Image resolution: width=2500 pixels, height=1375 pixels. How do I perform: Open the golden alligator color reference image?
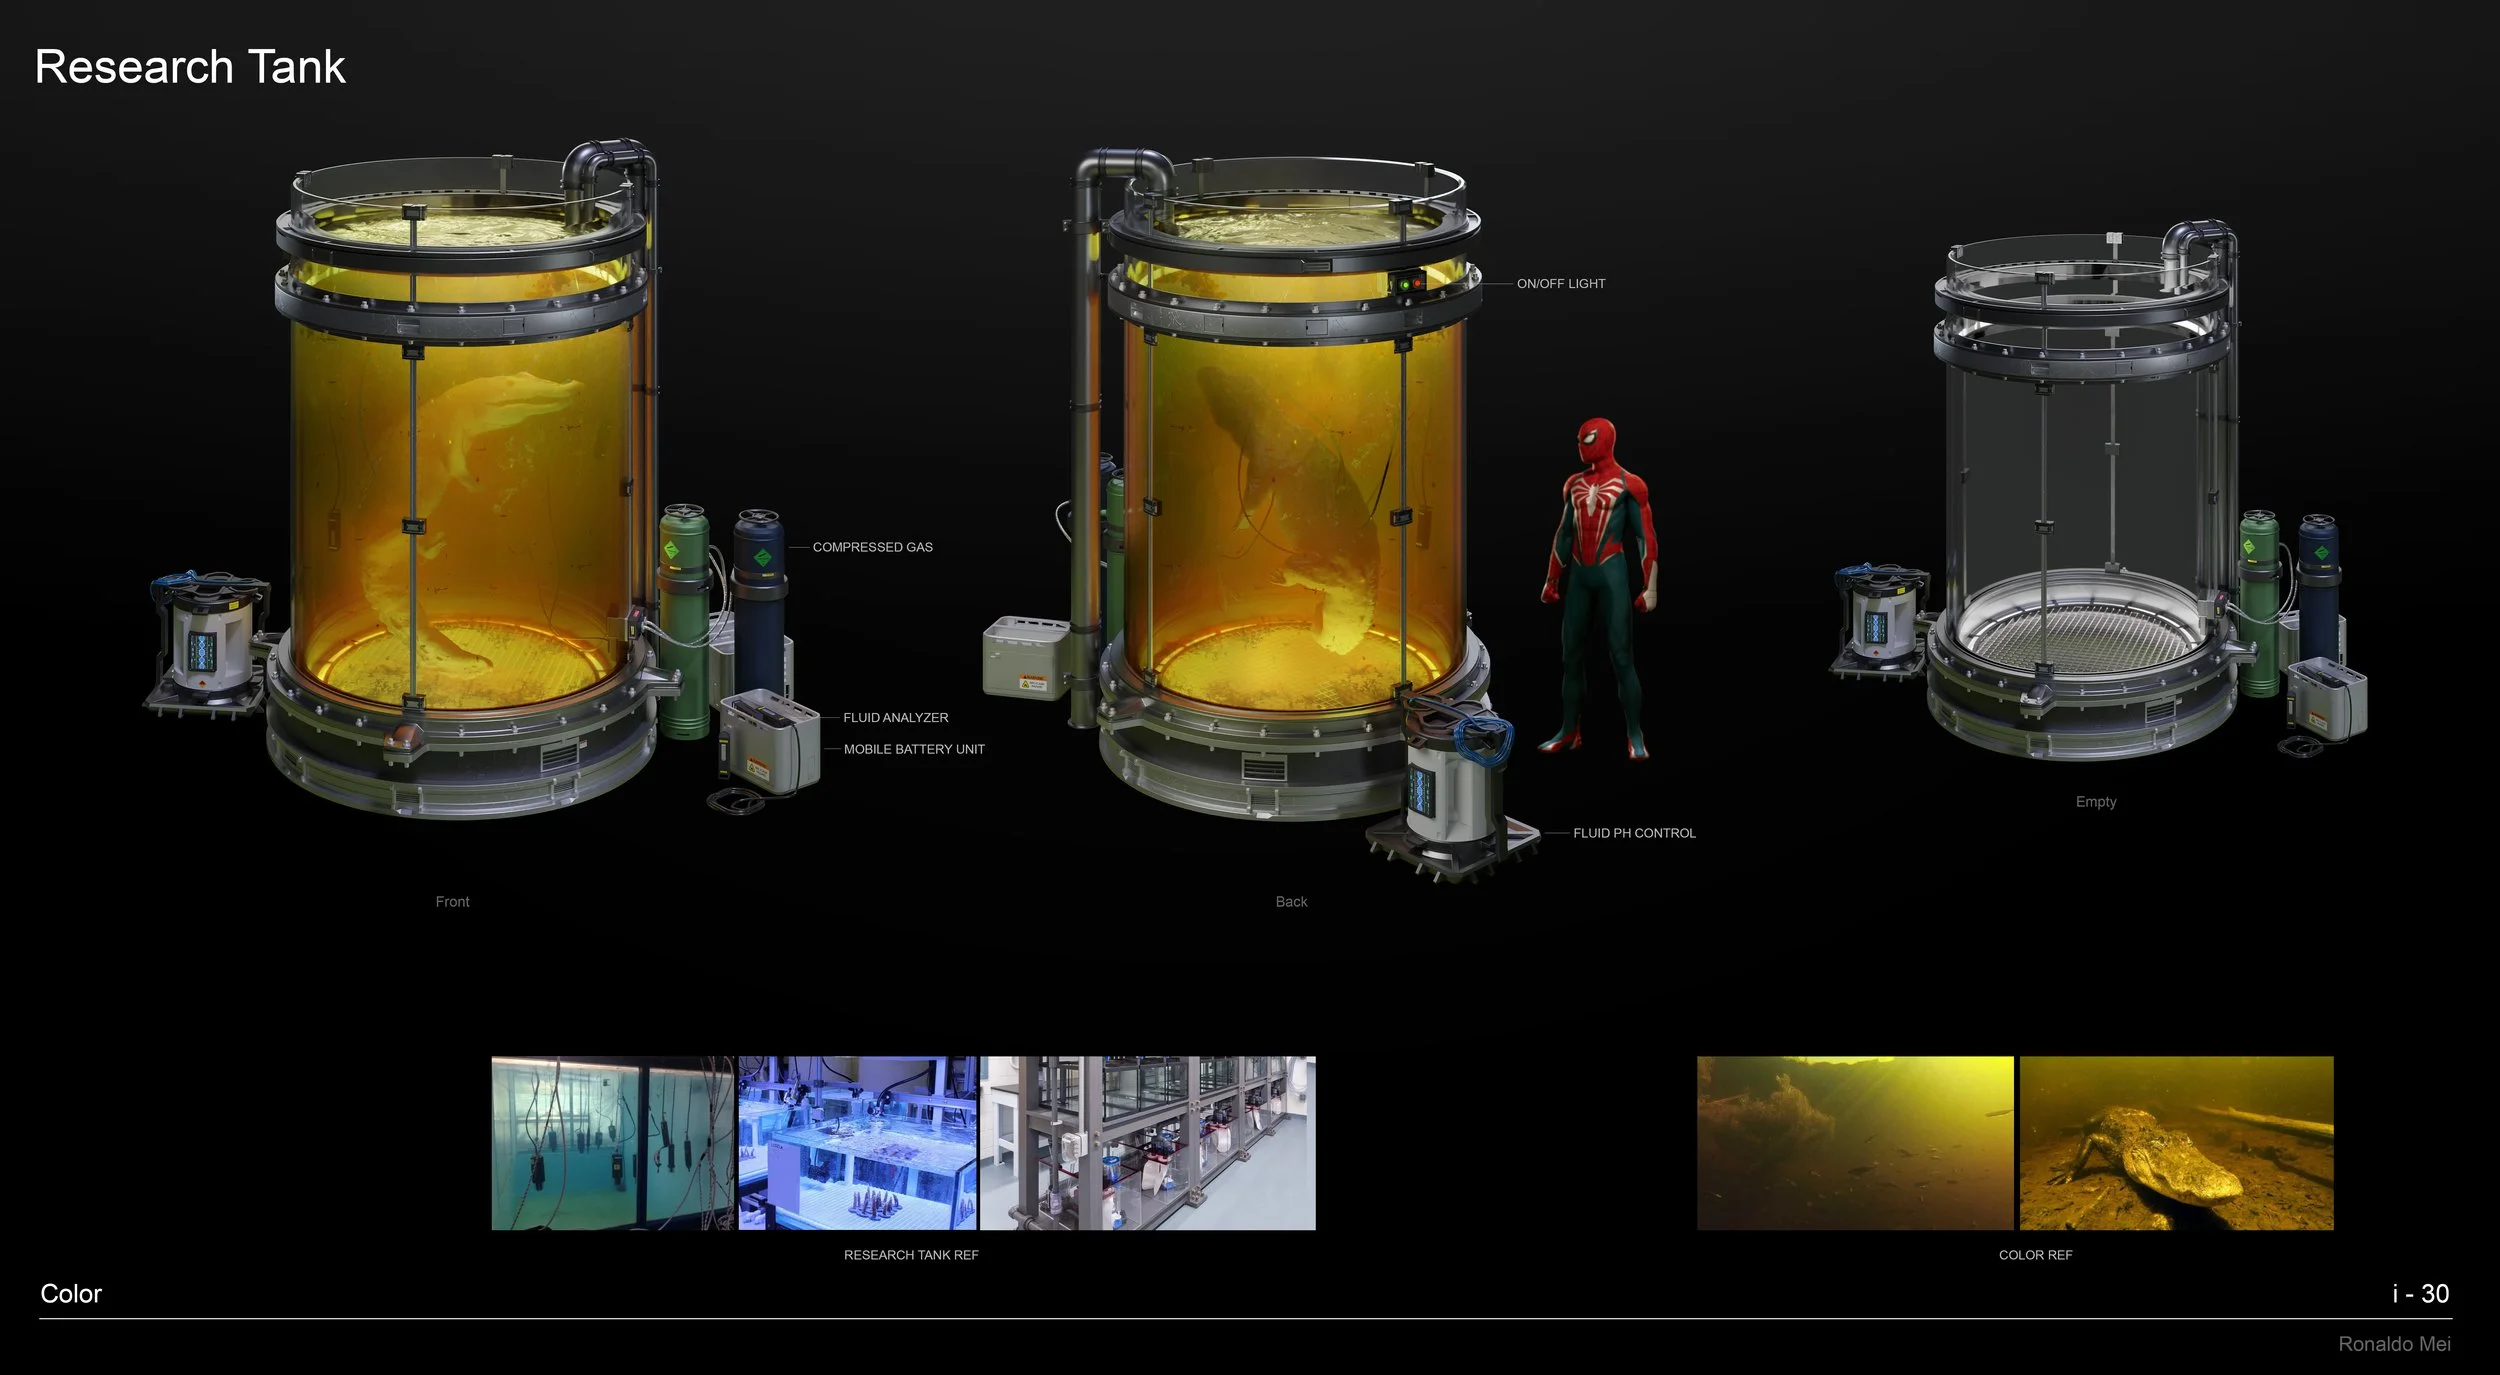point(2176,1143)
